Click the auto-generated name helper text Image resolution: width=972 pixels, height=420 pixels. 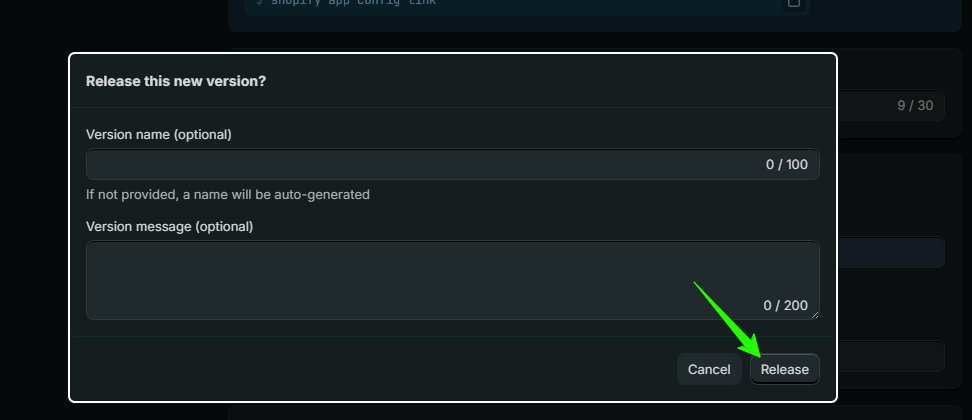(x=228, y=195)
